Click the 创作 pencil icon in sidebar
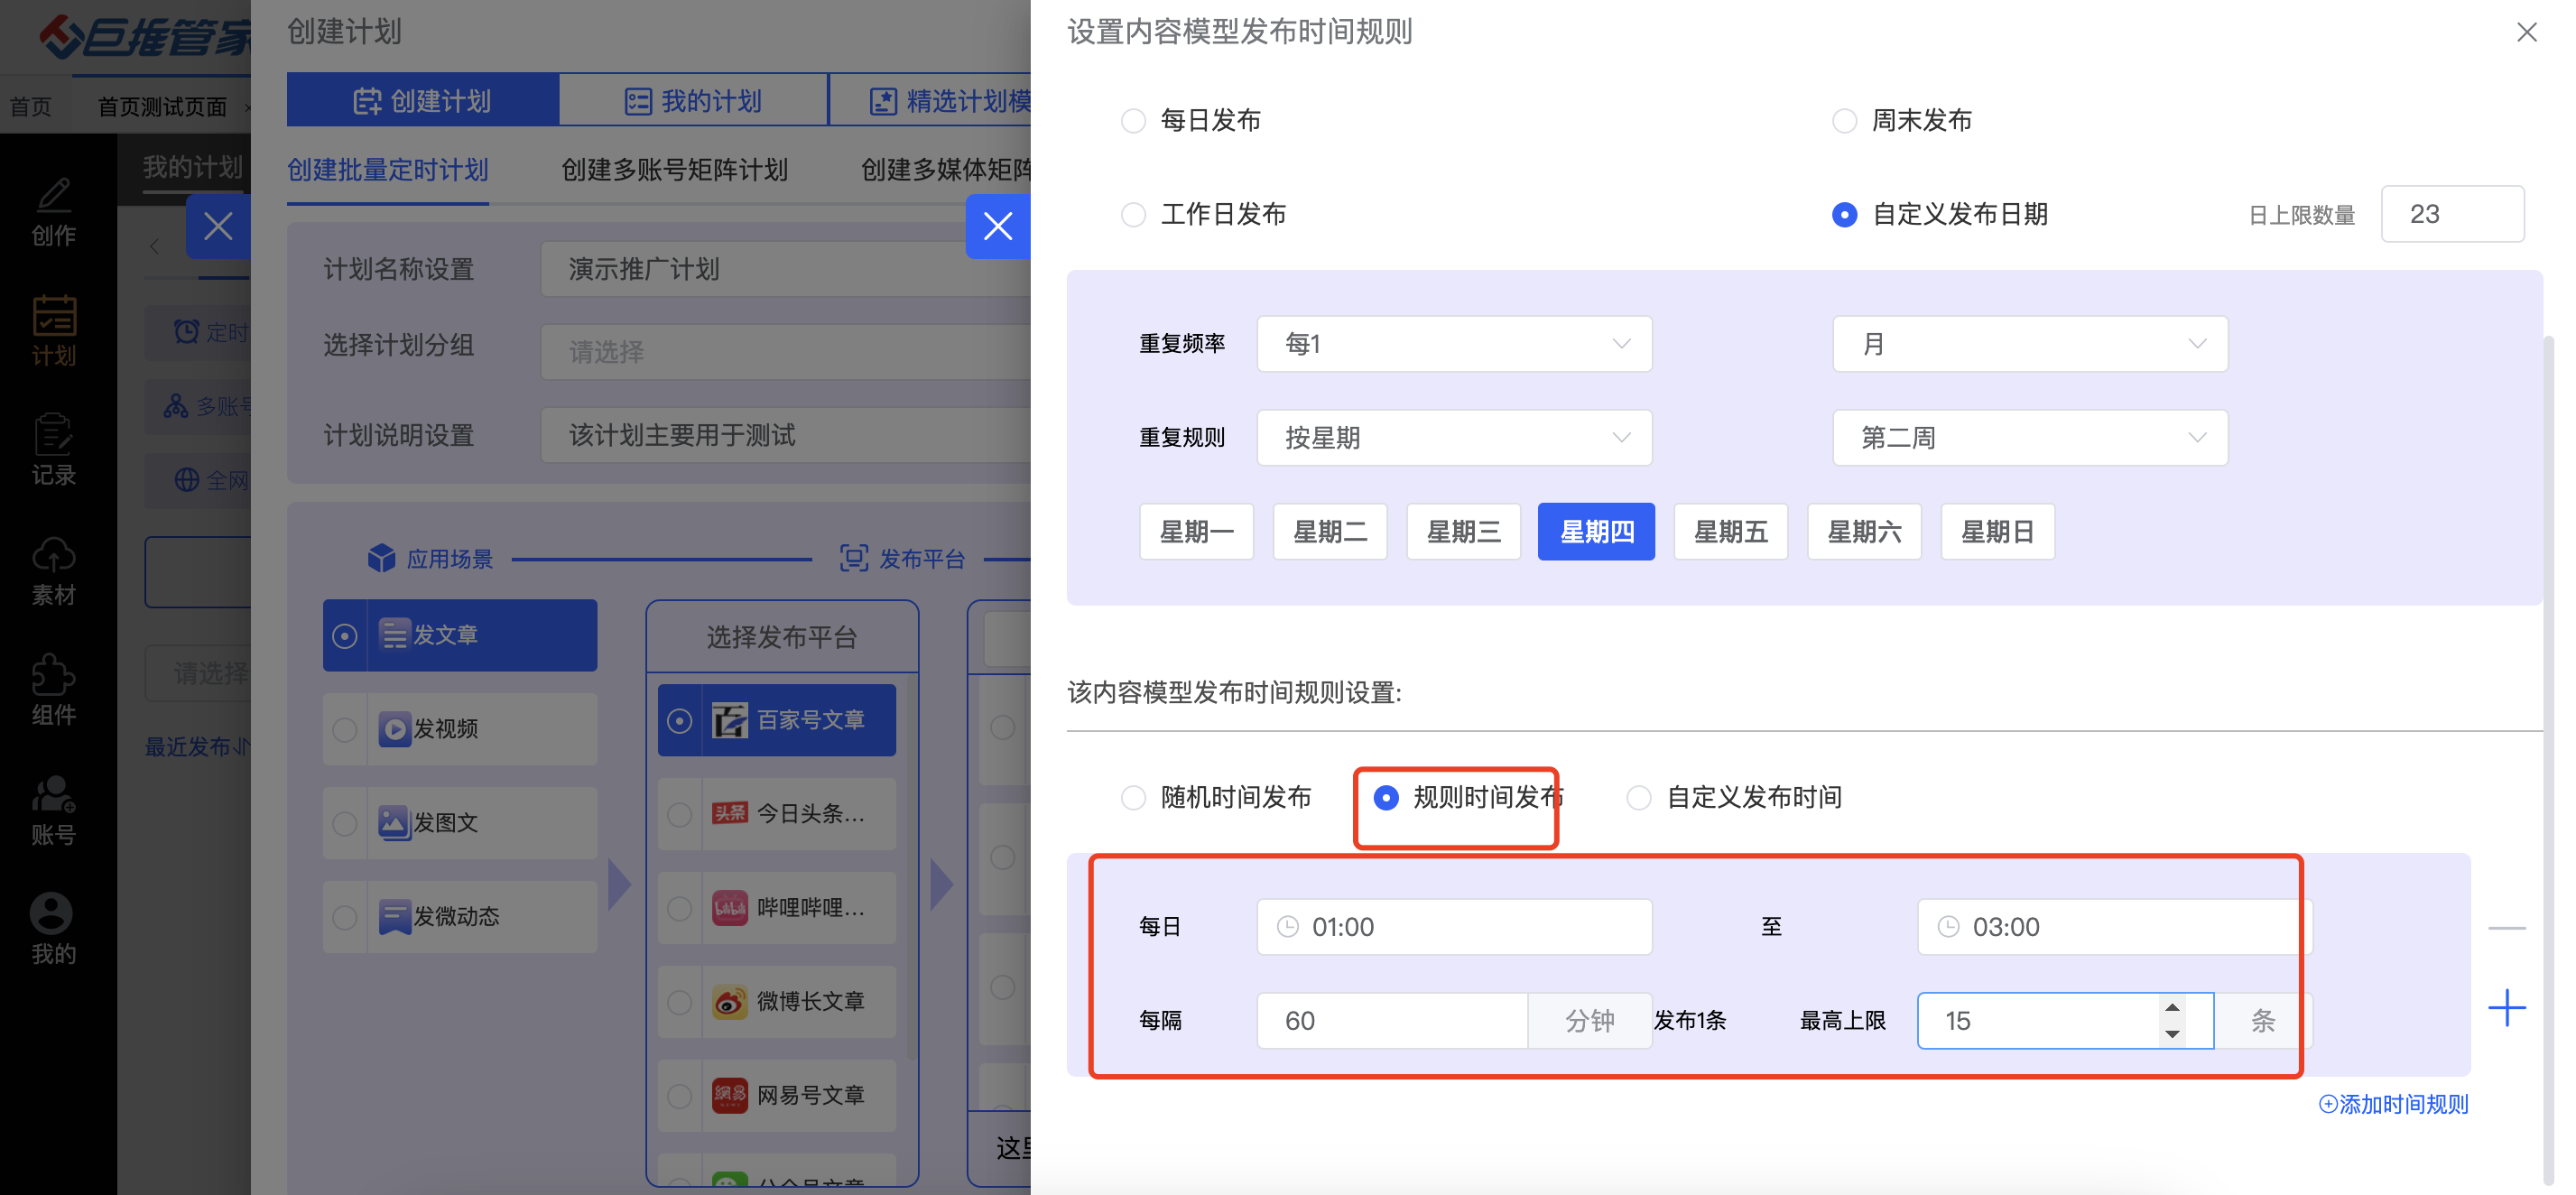The width and height of the screenshot is (2576, 1195). pyautogui.click(x=53, y=196)
